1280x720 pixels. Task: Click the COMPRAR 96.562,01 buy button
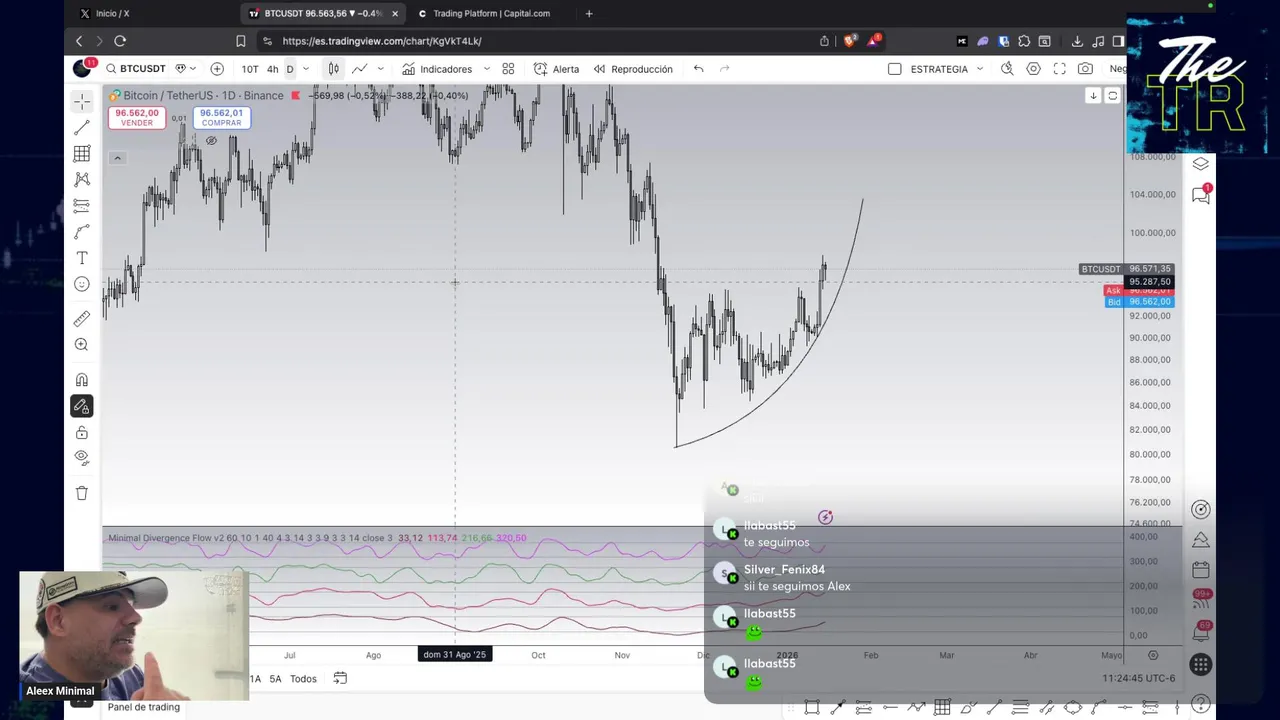coord(221,117)
